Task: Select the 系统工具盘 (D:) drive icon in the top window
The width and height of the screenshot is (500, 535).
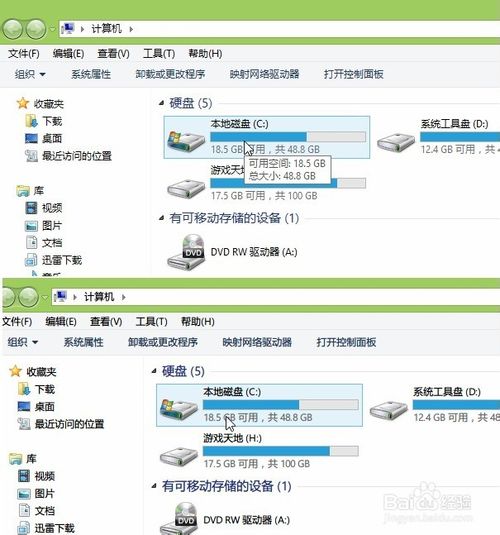Action: [396, 142]
